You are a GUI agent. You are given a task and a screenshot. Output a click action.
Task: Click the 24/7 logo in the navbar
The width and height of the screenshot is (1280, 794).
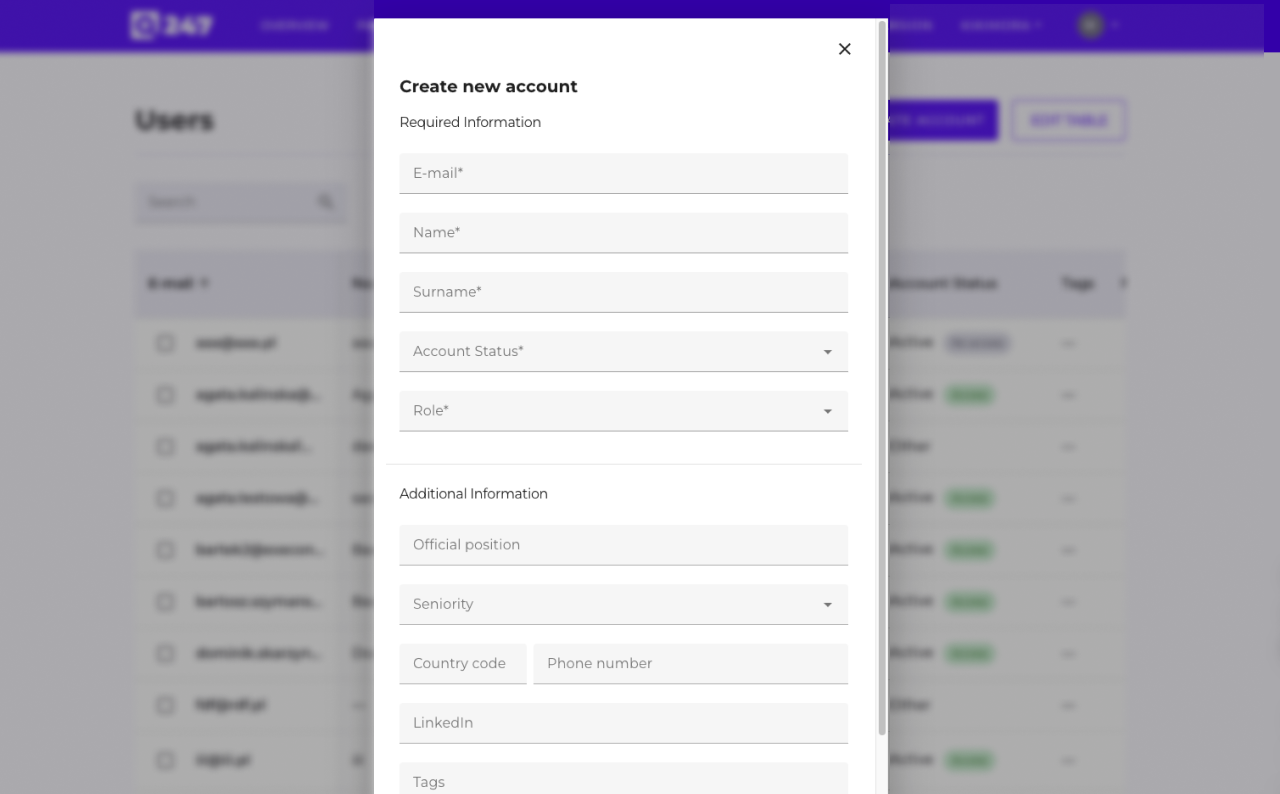pyautogui.click(x=172, y=25)
